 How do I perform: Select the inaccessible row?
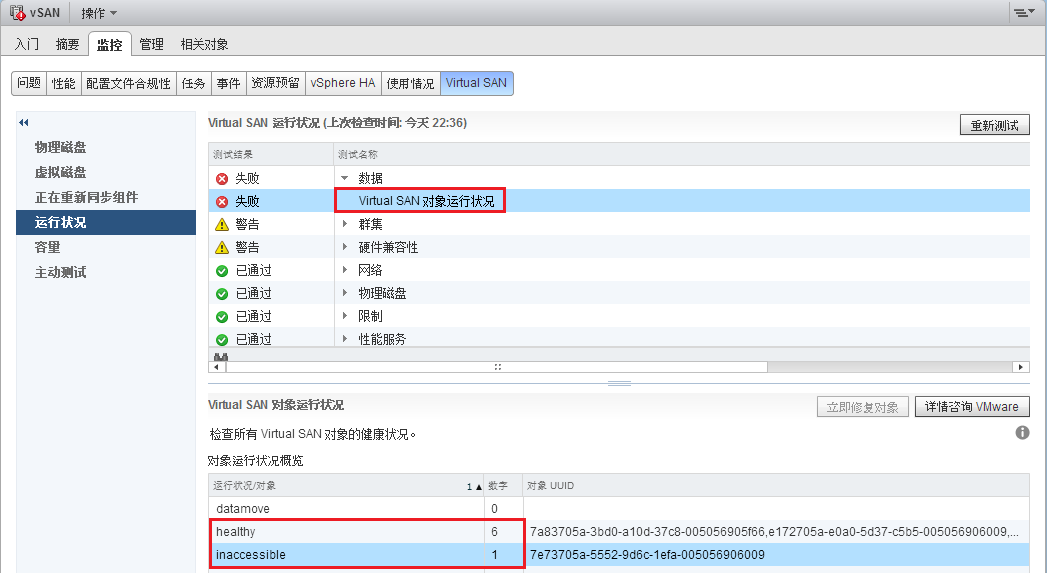click(619, 555)
